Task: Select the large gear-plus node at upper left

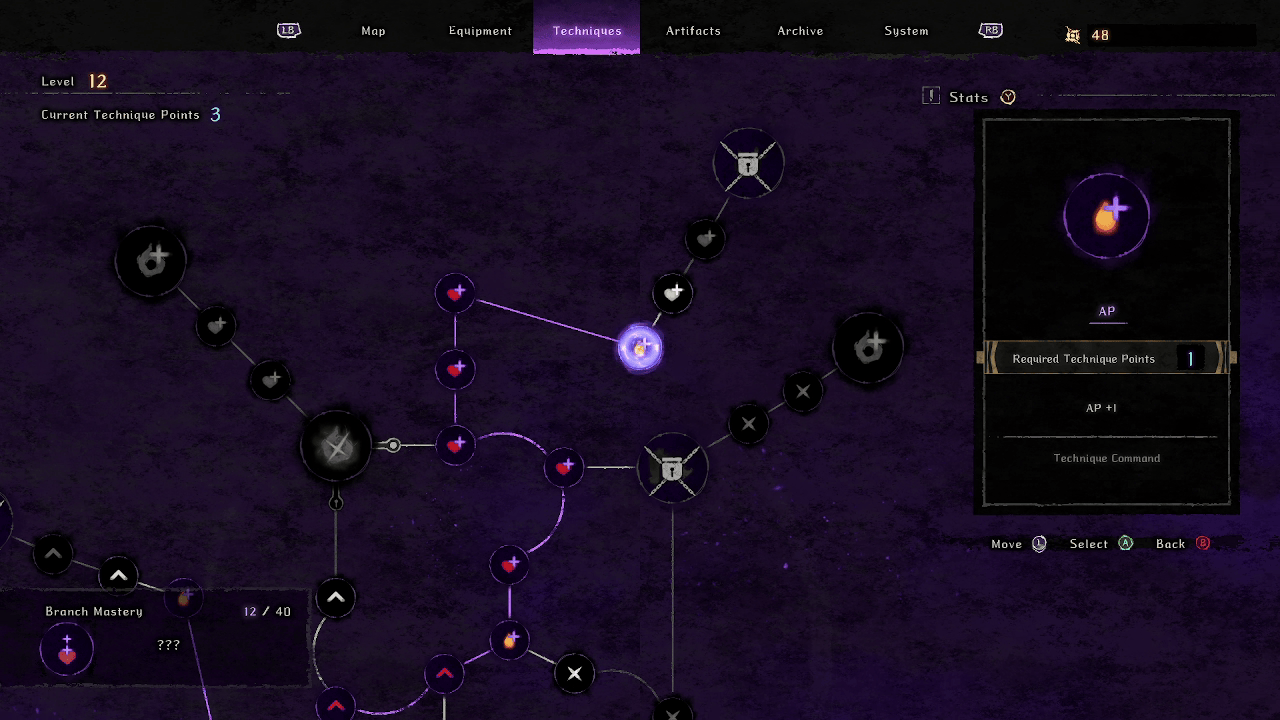Action: tap(151, 260)
